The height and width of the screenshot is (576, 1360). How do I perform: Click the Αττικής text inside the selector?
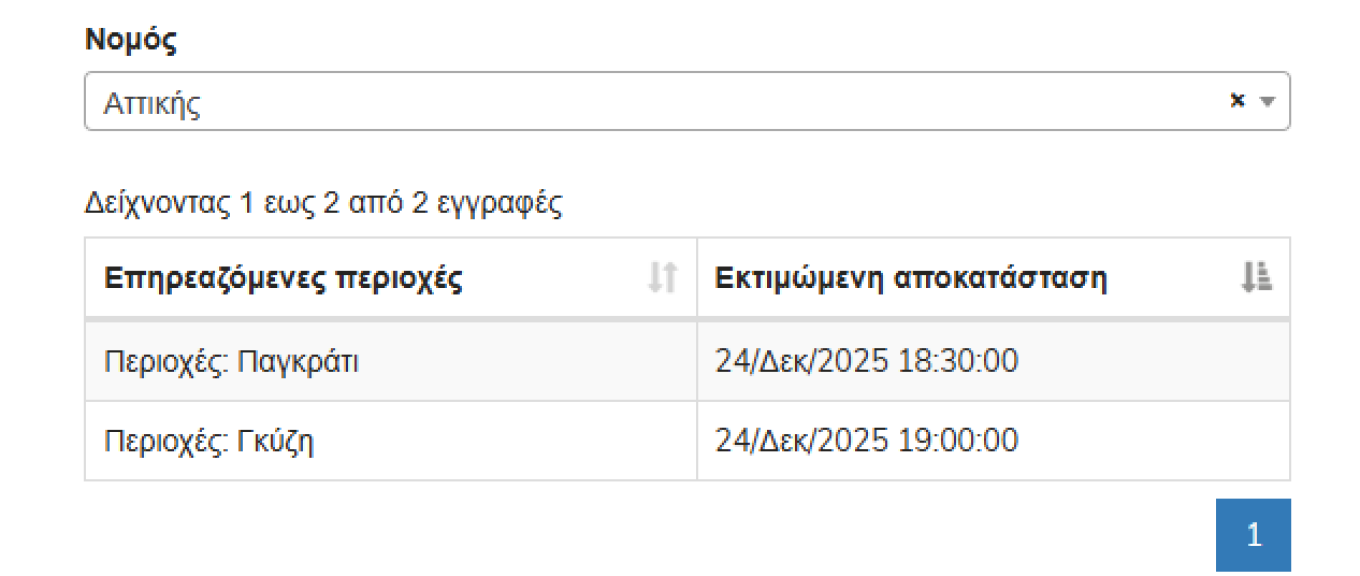point(152,103)
